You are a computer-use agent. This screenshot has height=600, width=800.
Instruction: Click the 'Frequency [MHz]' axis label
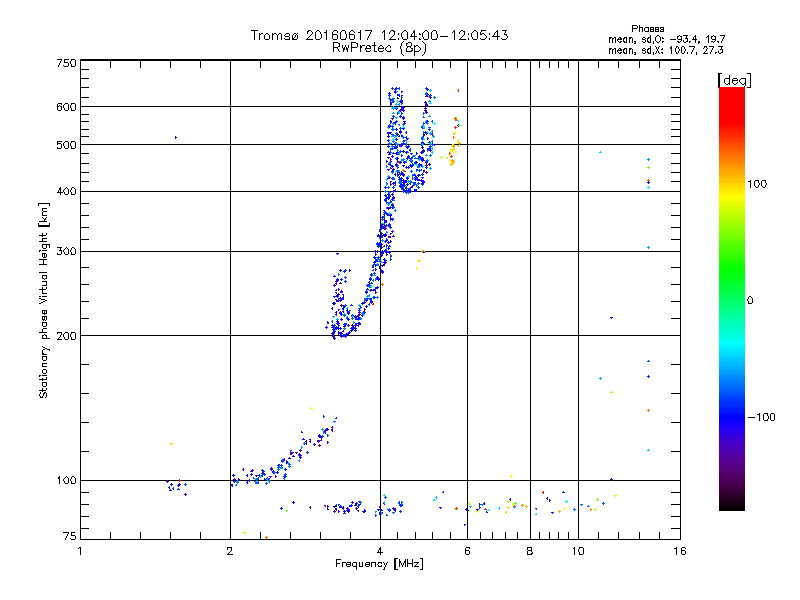pyautogui.click(x=379, y=564)
